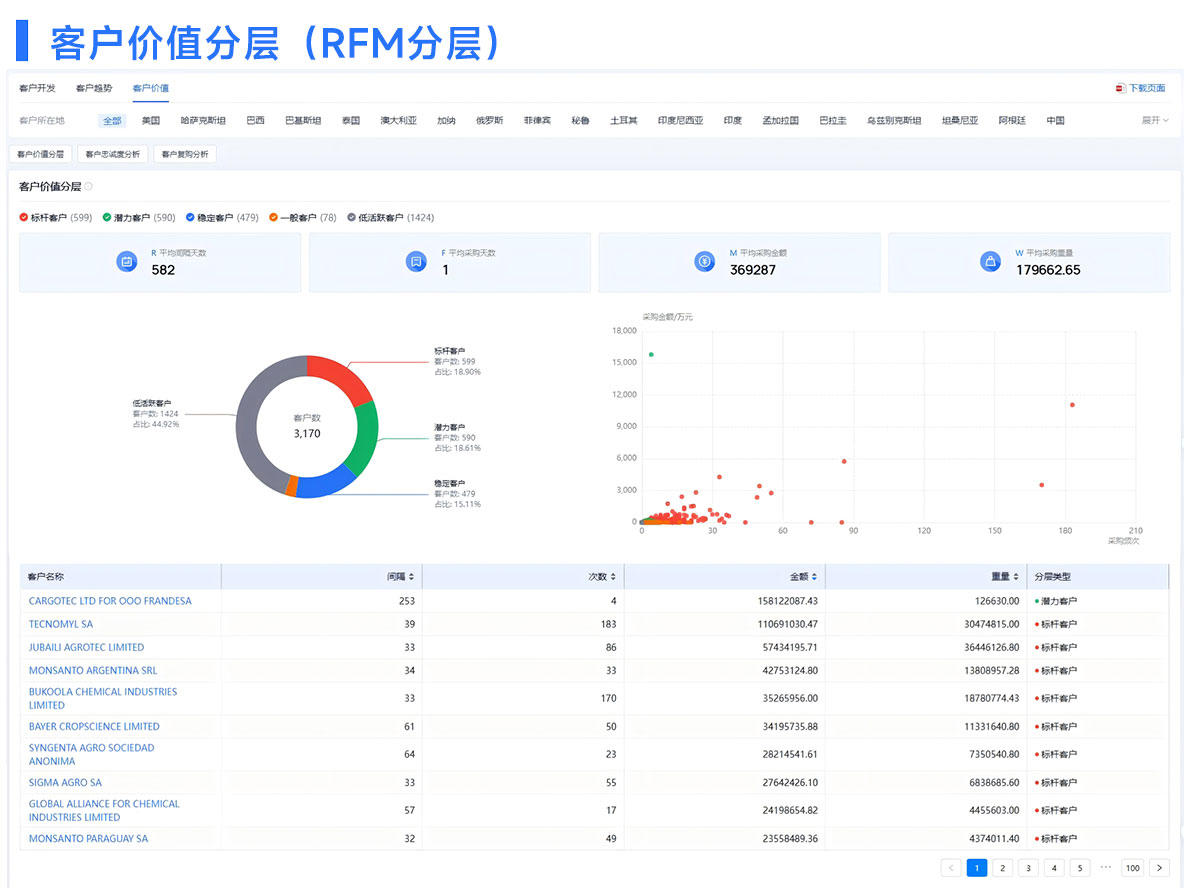Go to page 5 in pagination

[x=1080, y=868]
